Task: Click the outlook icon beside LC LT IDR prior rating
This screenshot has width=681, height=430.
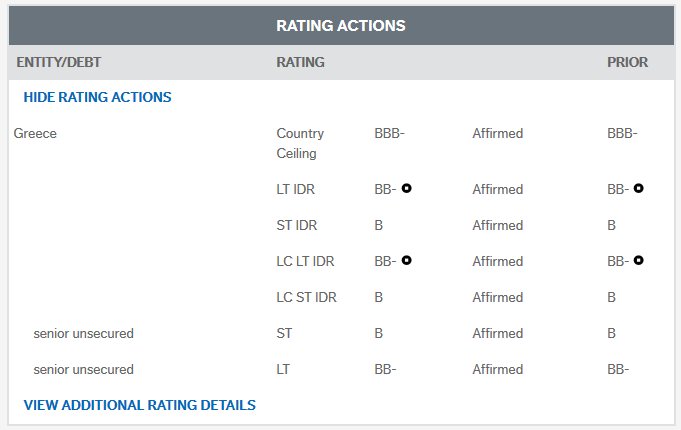Action: [x=639, y=260]
